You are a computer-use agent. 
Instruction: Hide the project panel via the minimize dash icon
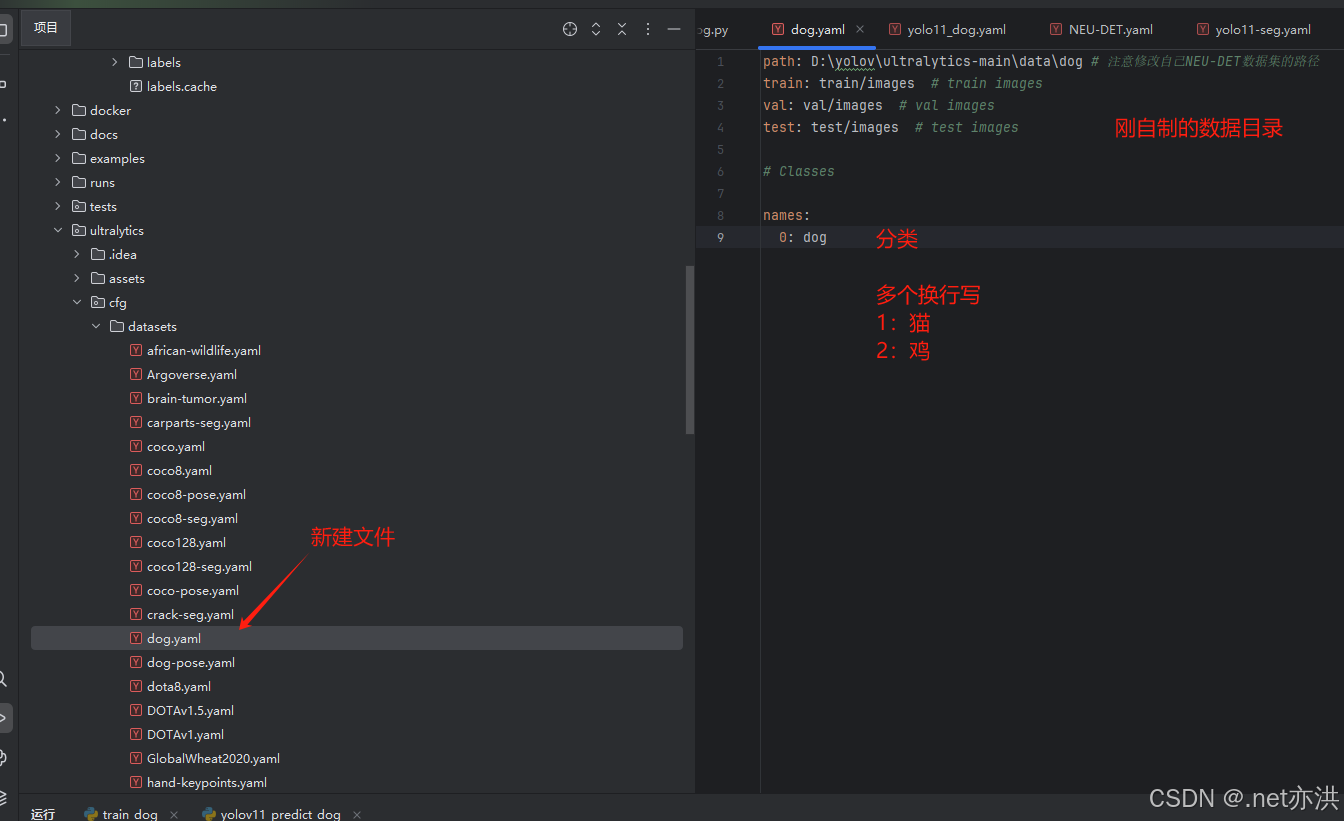coord(673,29)
